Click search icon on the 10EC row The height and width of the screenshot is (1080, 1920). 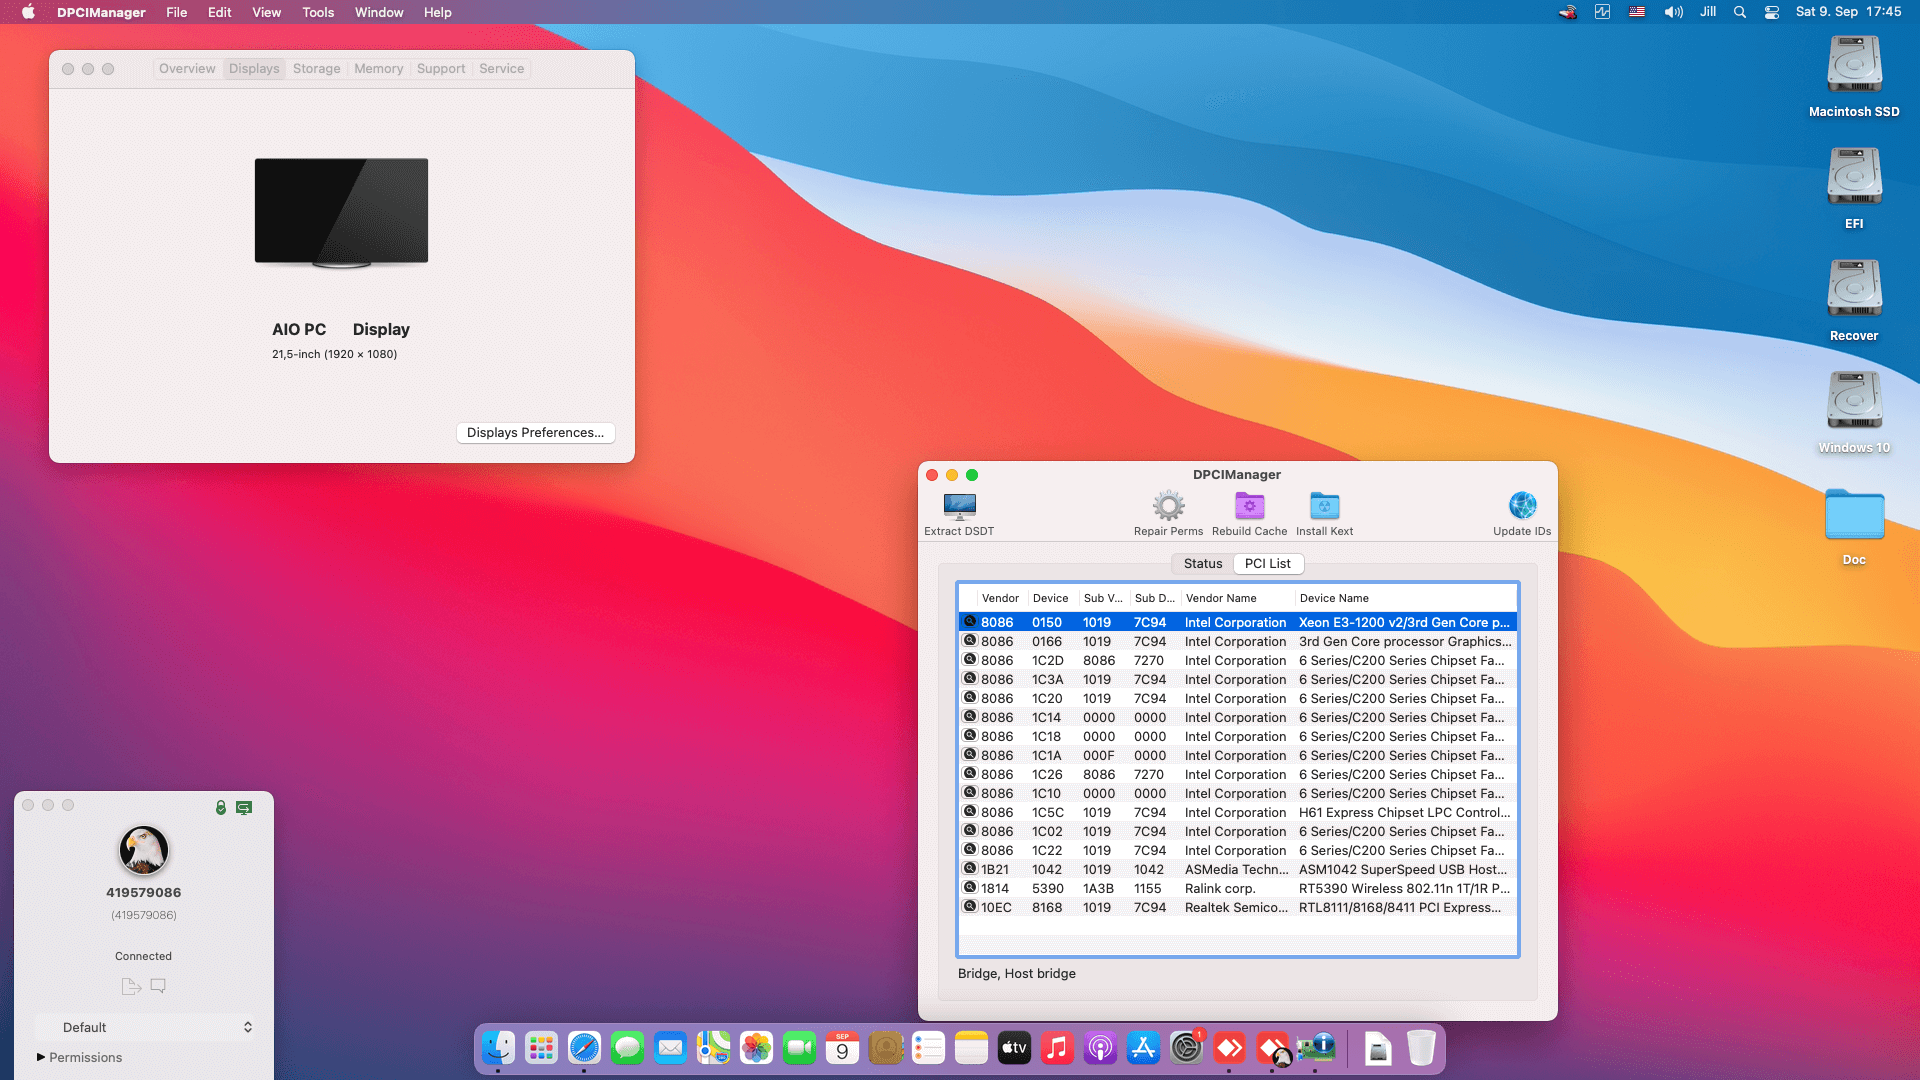969,907
